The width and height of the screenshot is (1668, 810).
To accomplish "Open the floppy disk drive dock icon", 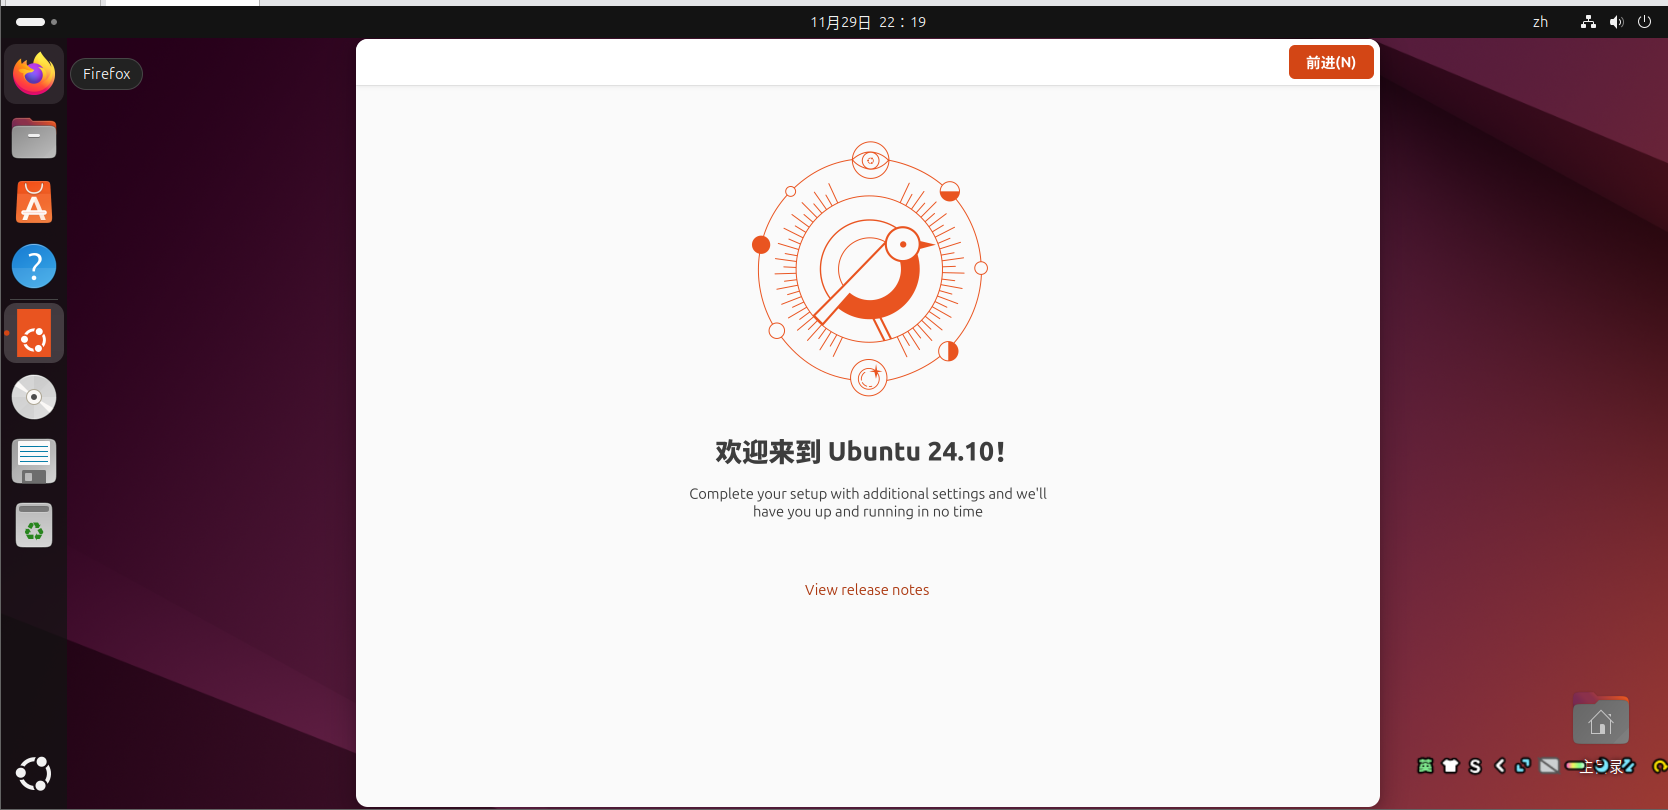I will click(x=34, y=461).
